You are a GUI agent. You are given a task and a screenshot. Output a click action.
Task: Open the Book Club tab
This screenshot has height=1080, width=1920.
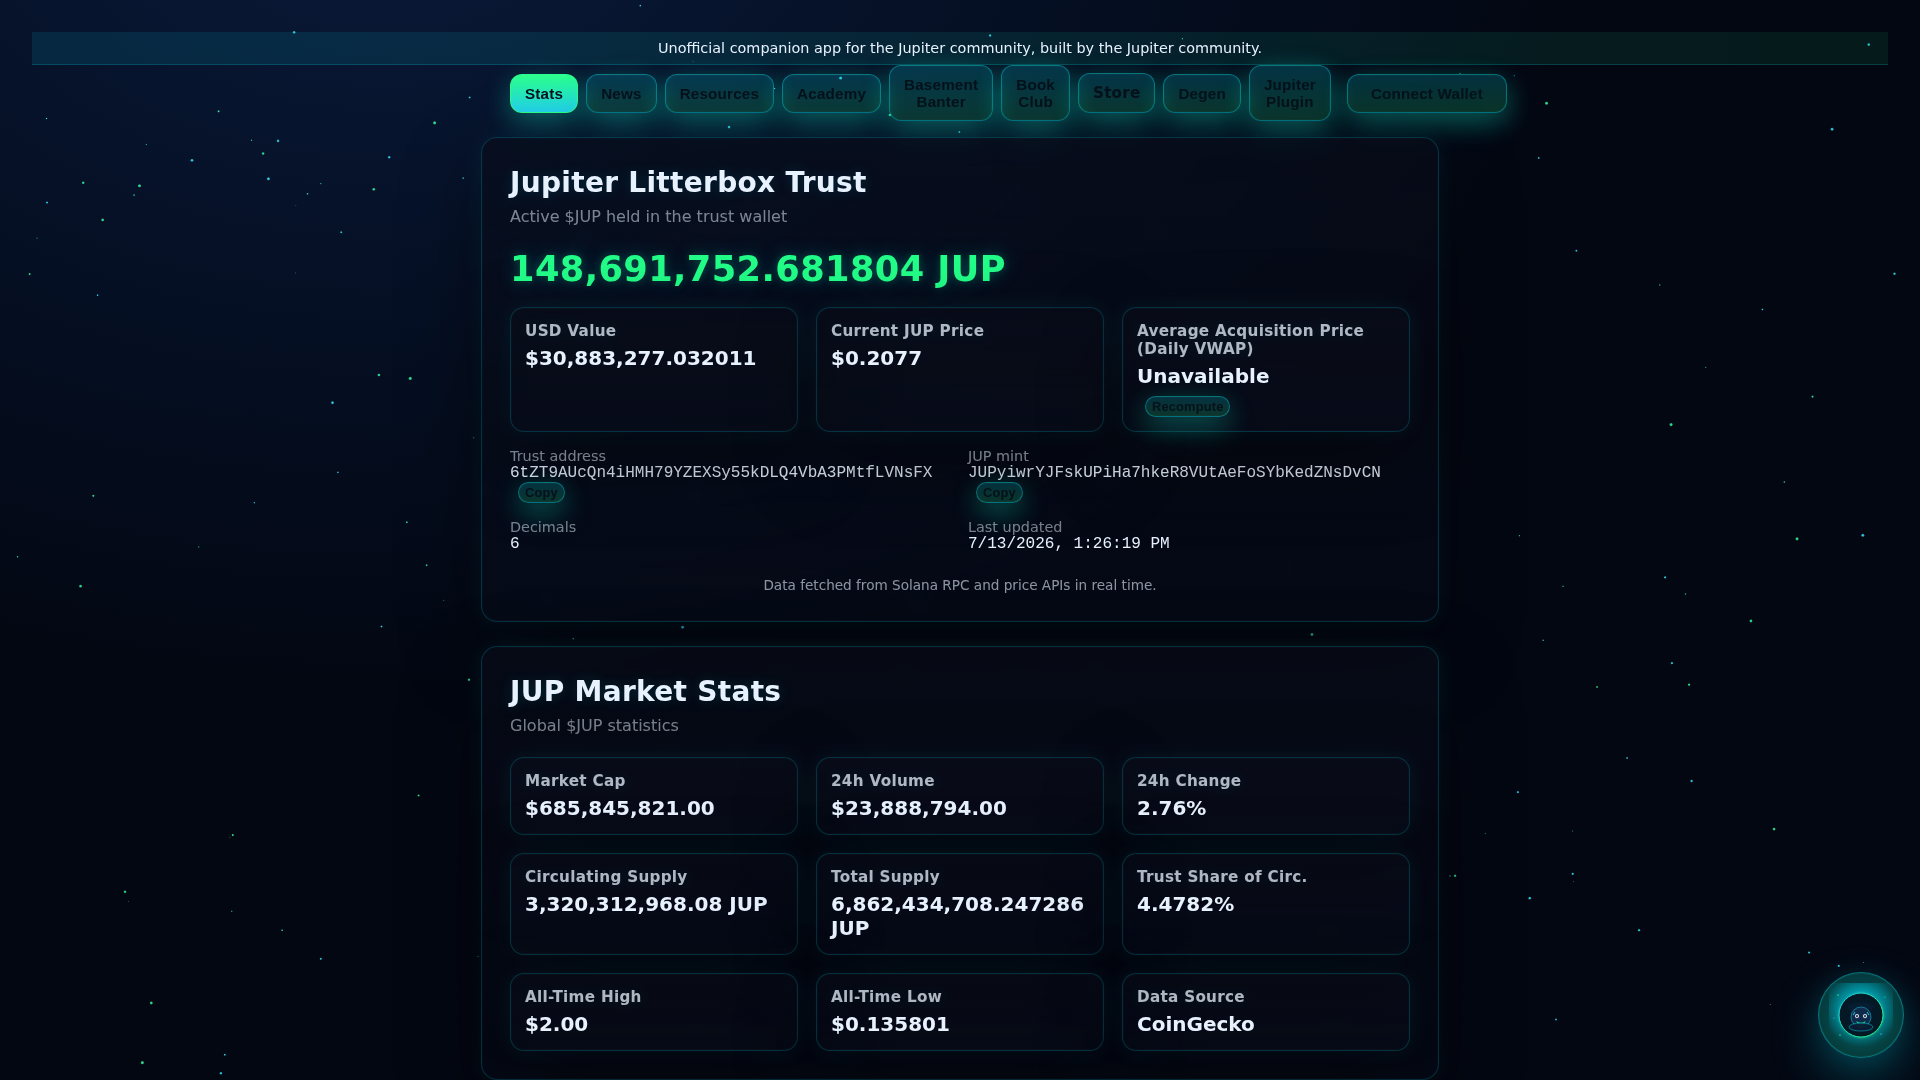[1035, 93]
